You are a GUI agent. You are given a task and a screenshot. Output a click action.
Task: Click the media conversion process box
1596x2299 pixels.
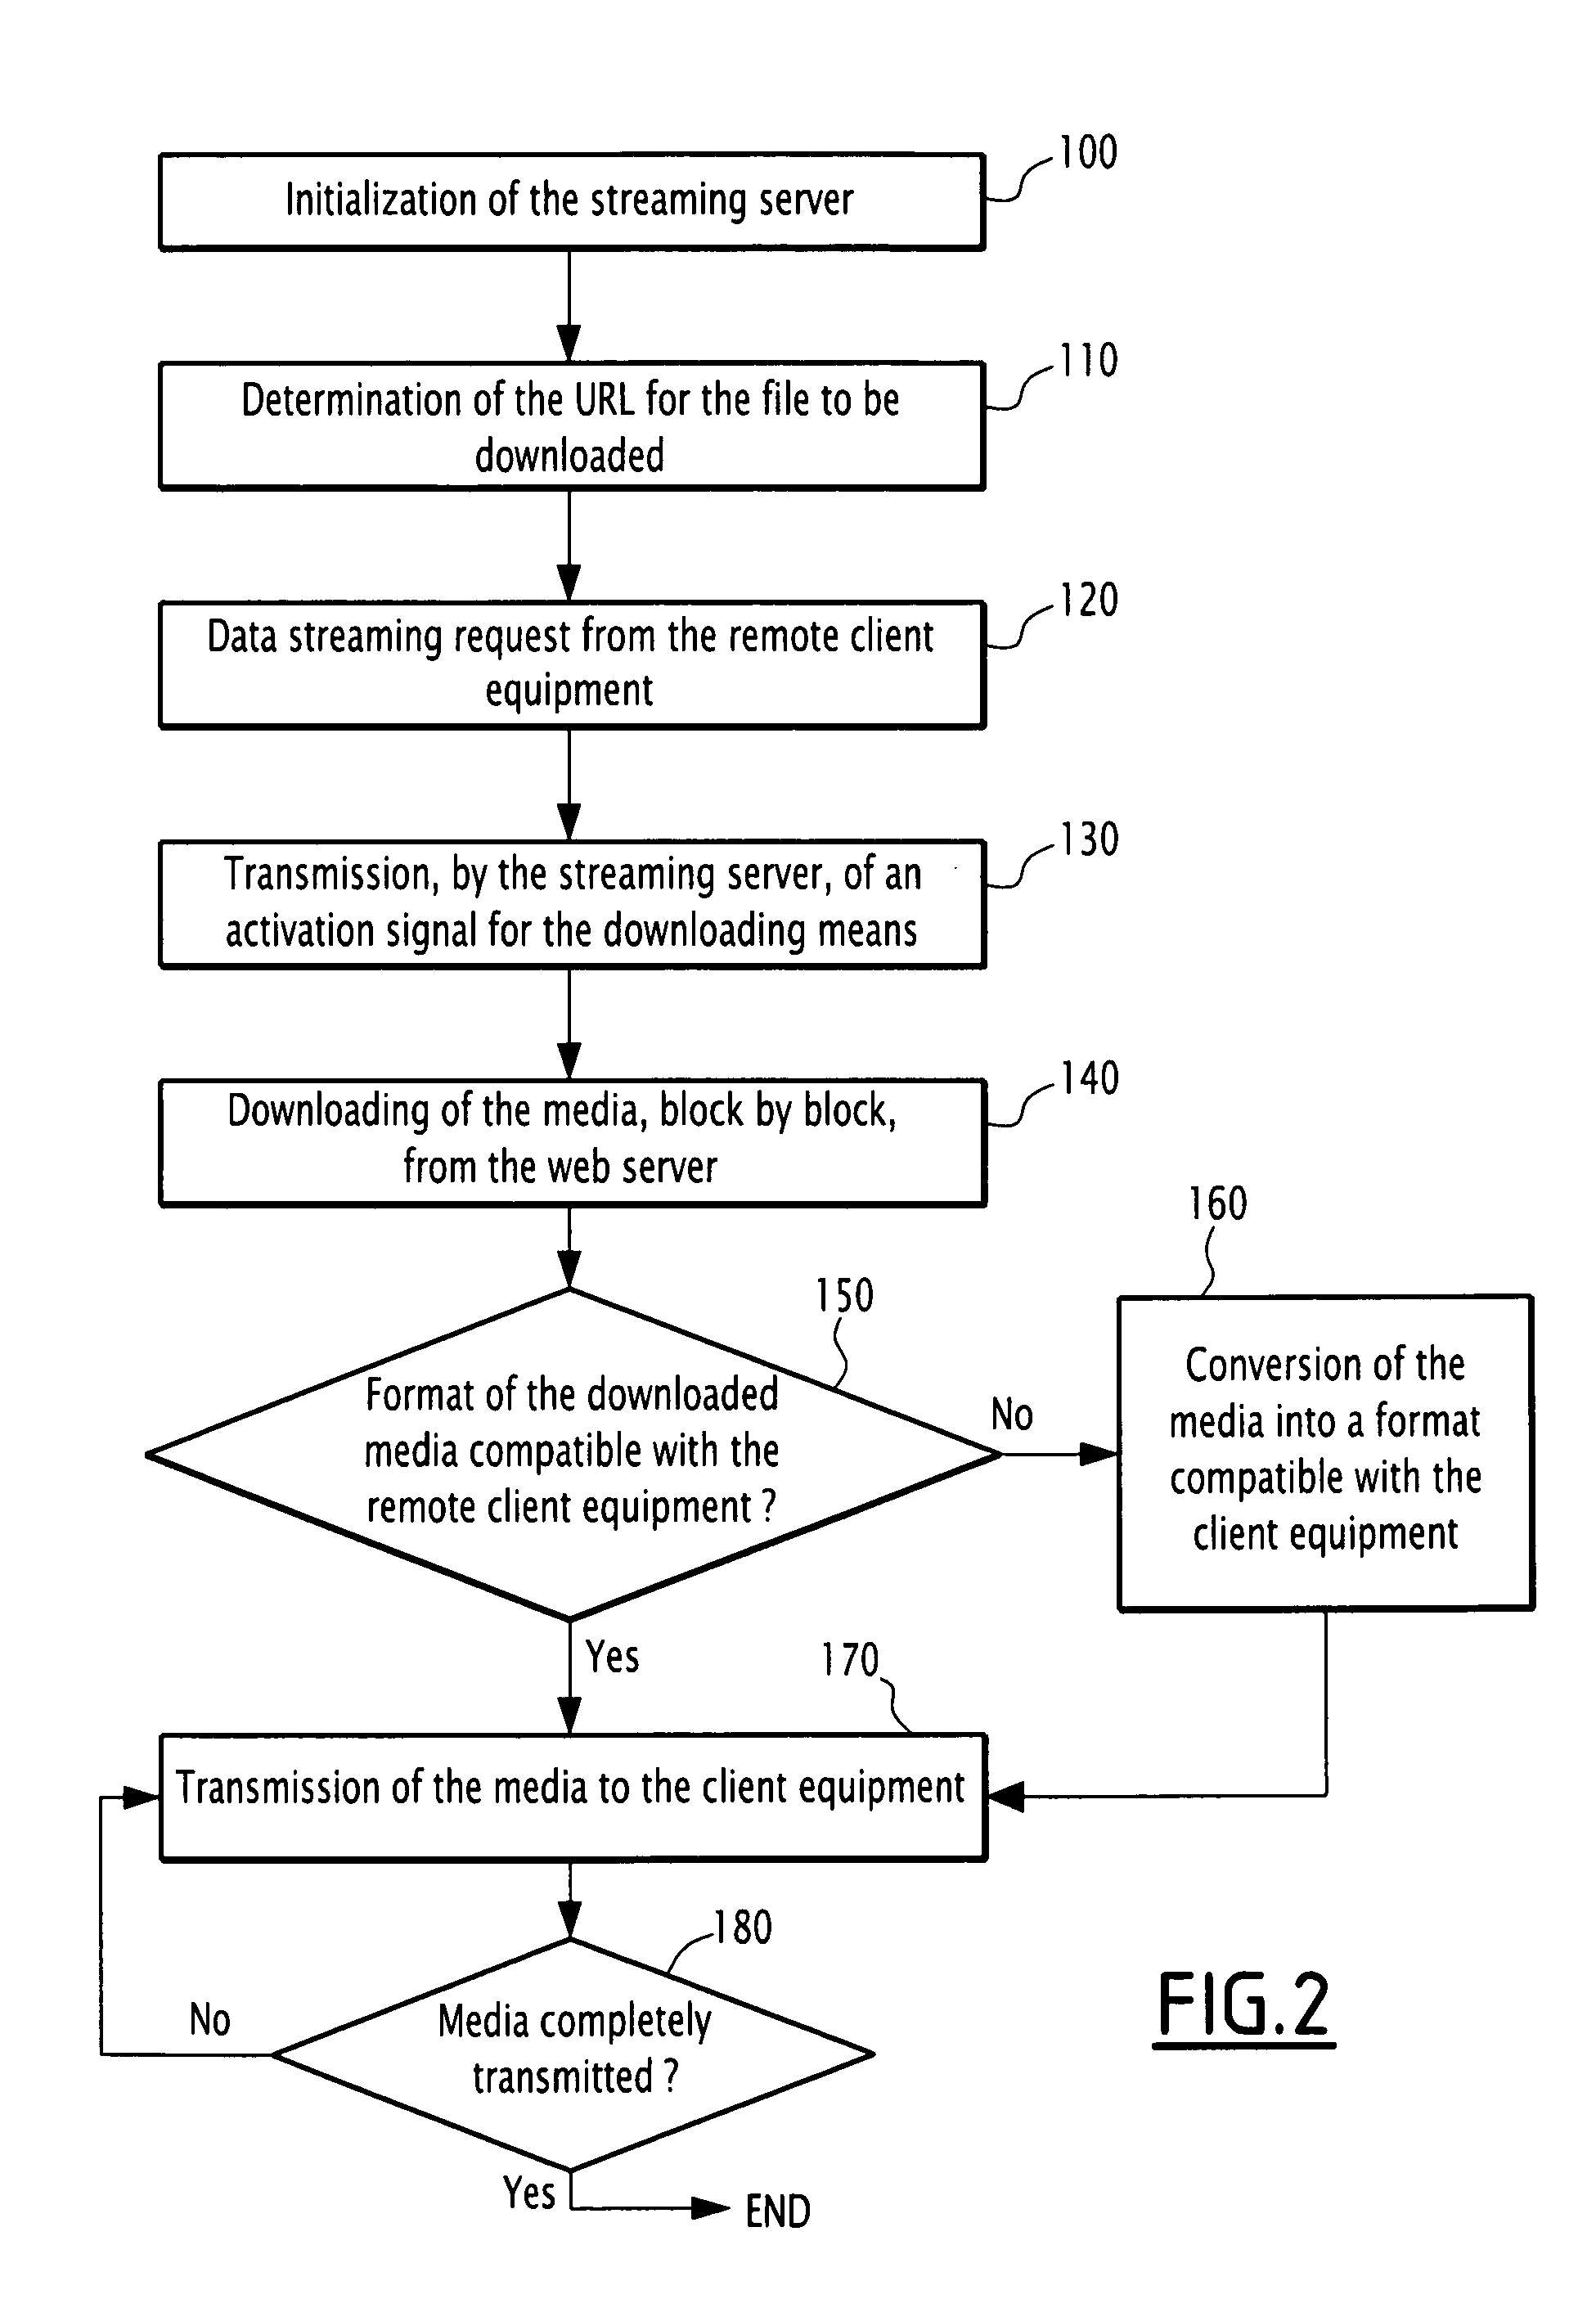pos(1324,1431)
